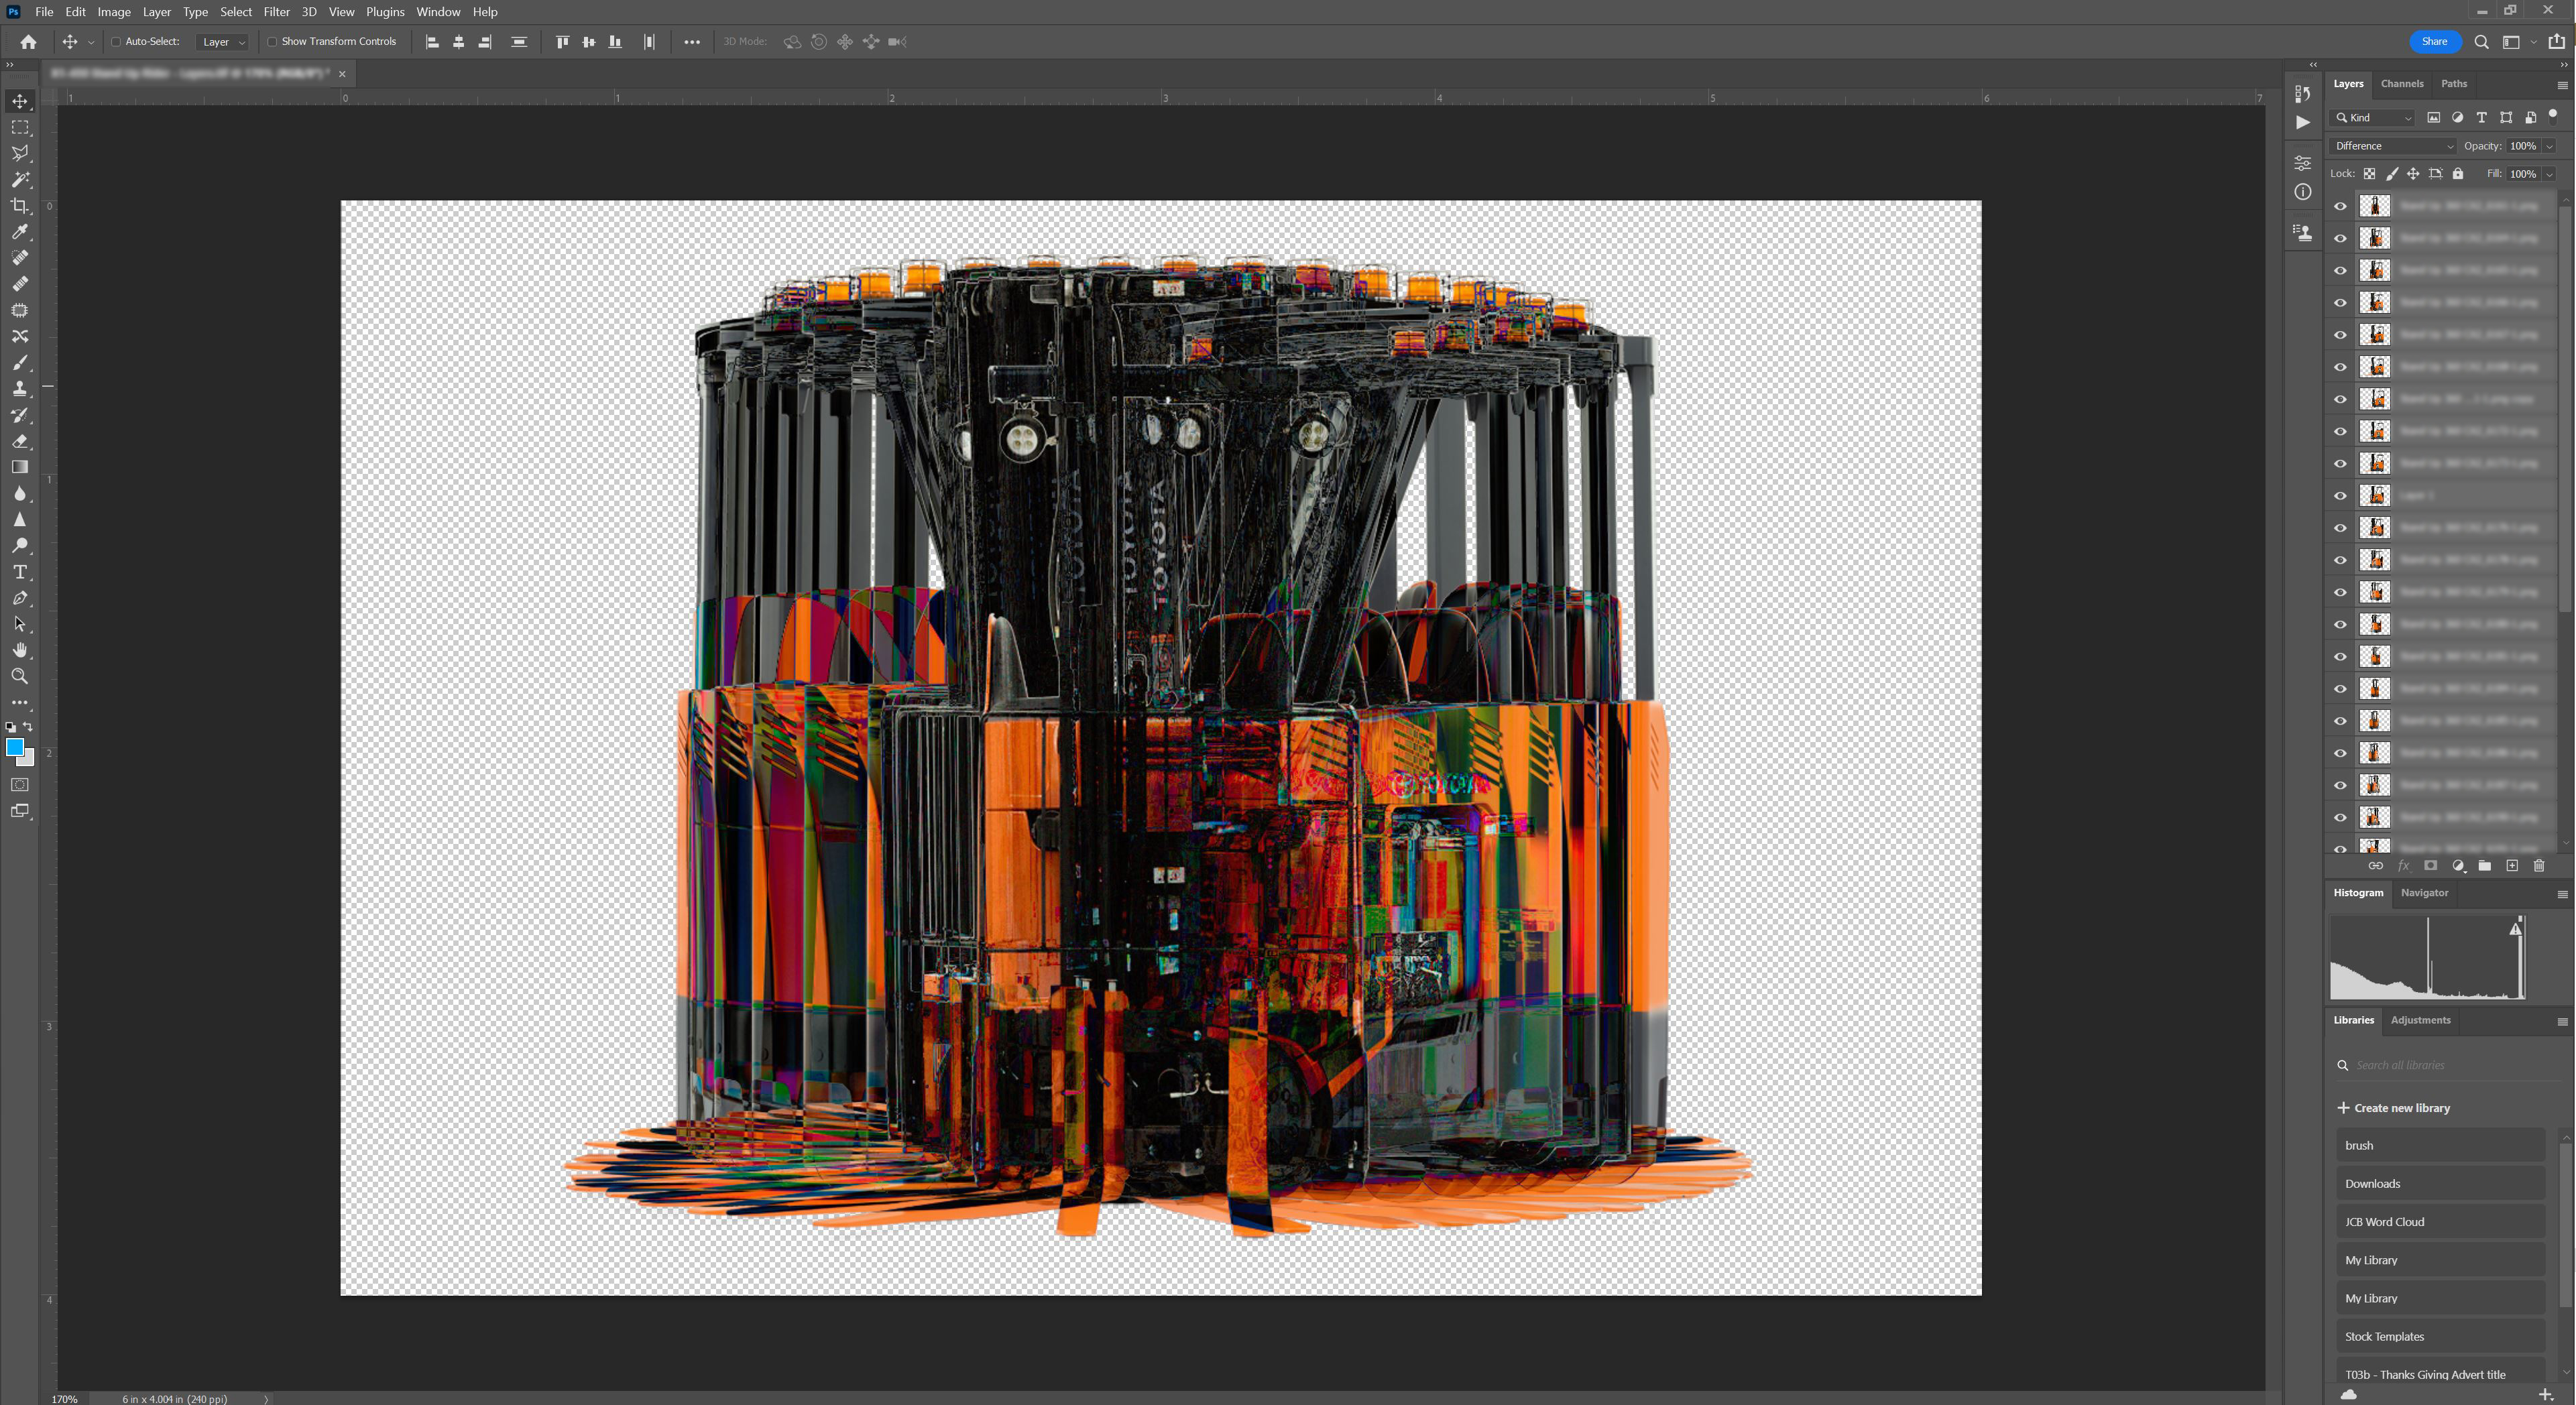The image size is (2576, 1405).
Task: Select the Crop tool
Action: point(20,206)
